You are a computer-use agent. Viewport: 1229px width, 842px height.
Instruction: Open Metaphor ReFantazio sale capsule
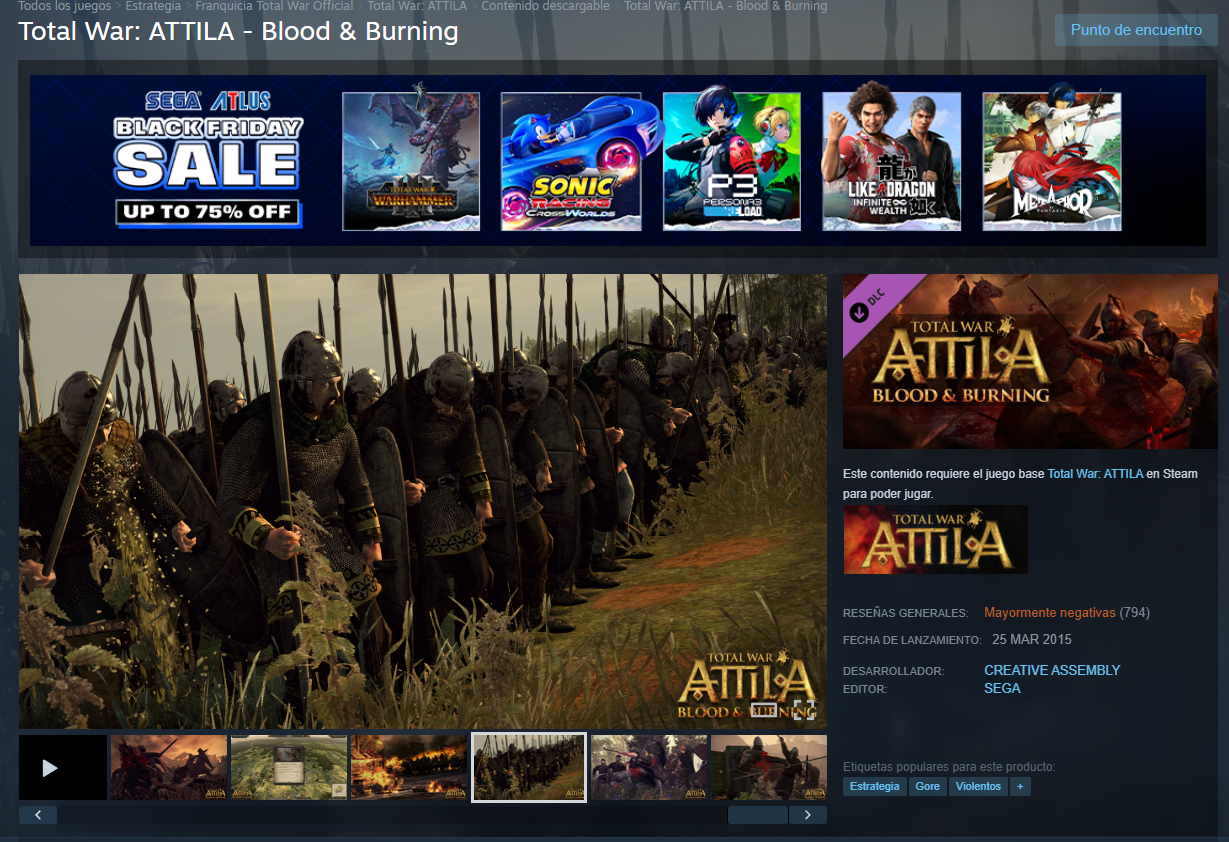pos(1051,162)
